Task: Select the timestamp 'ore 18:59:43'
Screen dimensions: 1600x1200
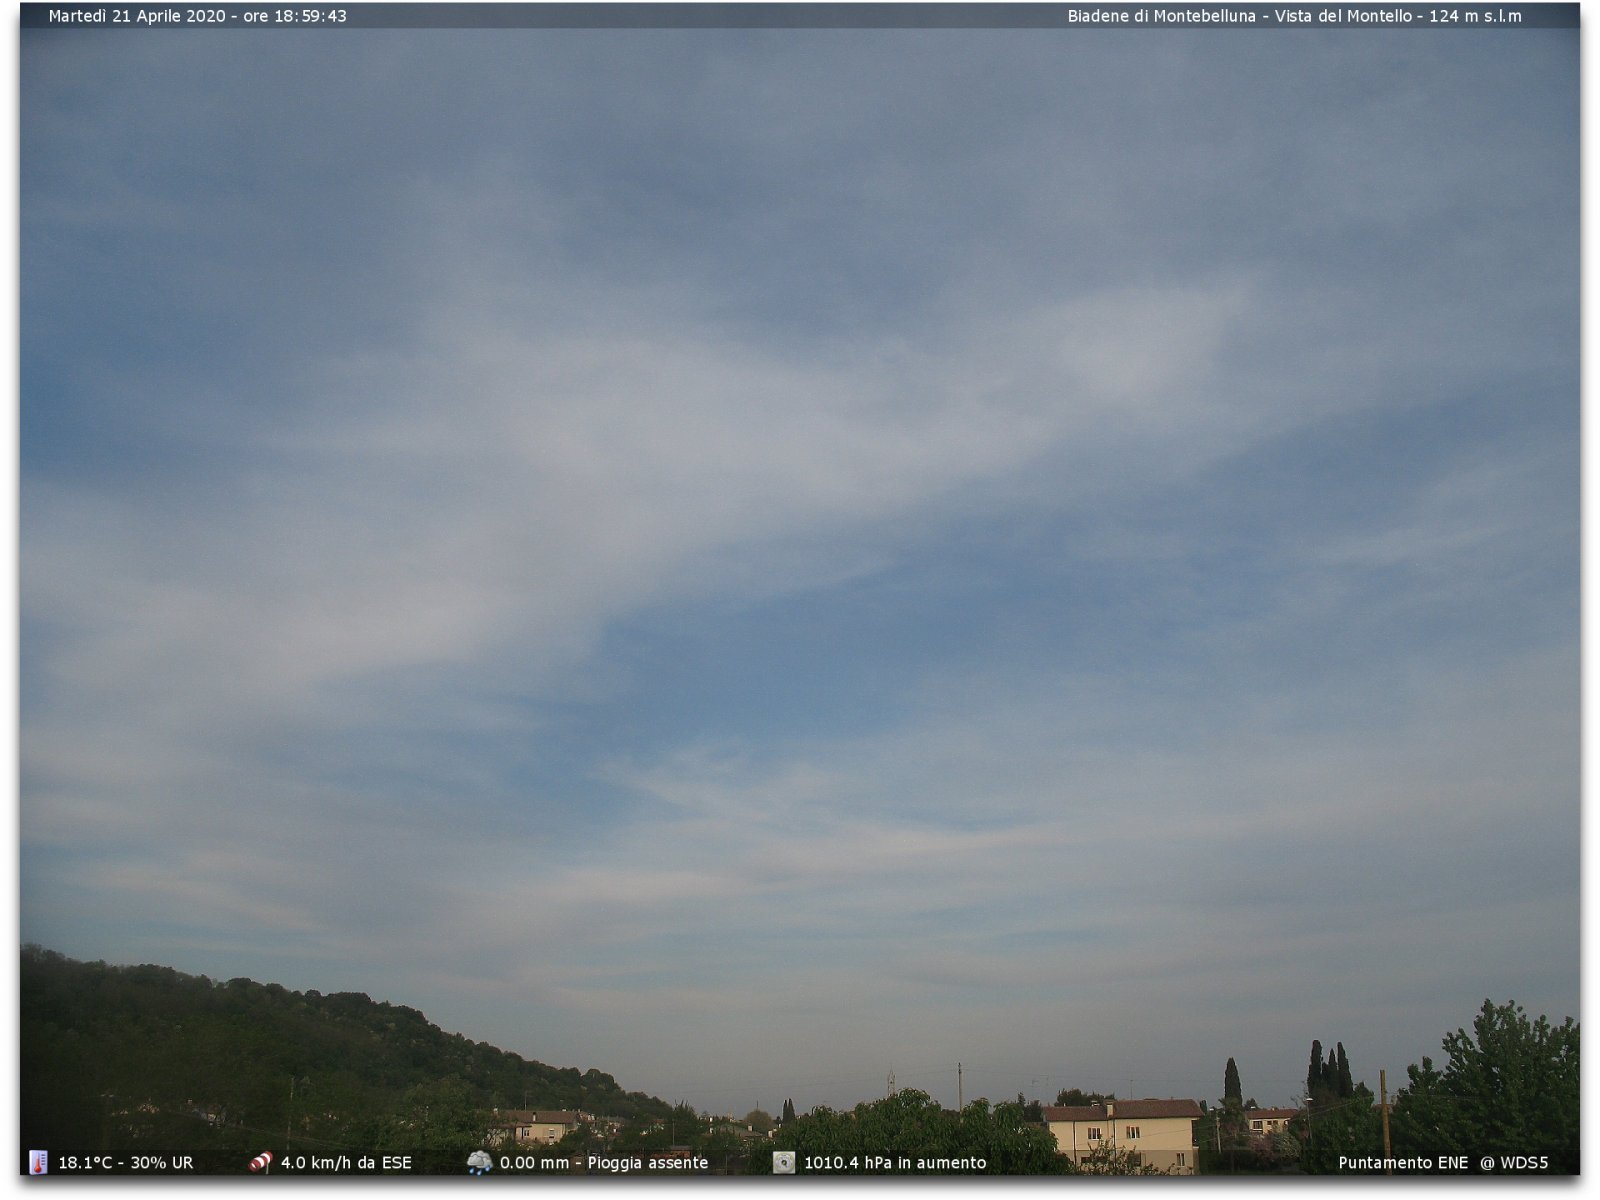Action: [x=295, y=16]
